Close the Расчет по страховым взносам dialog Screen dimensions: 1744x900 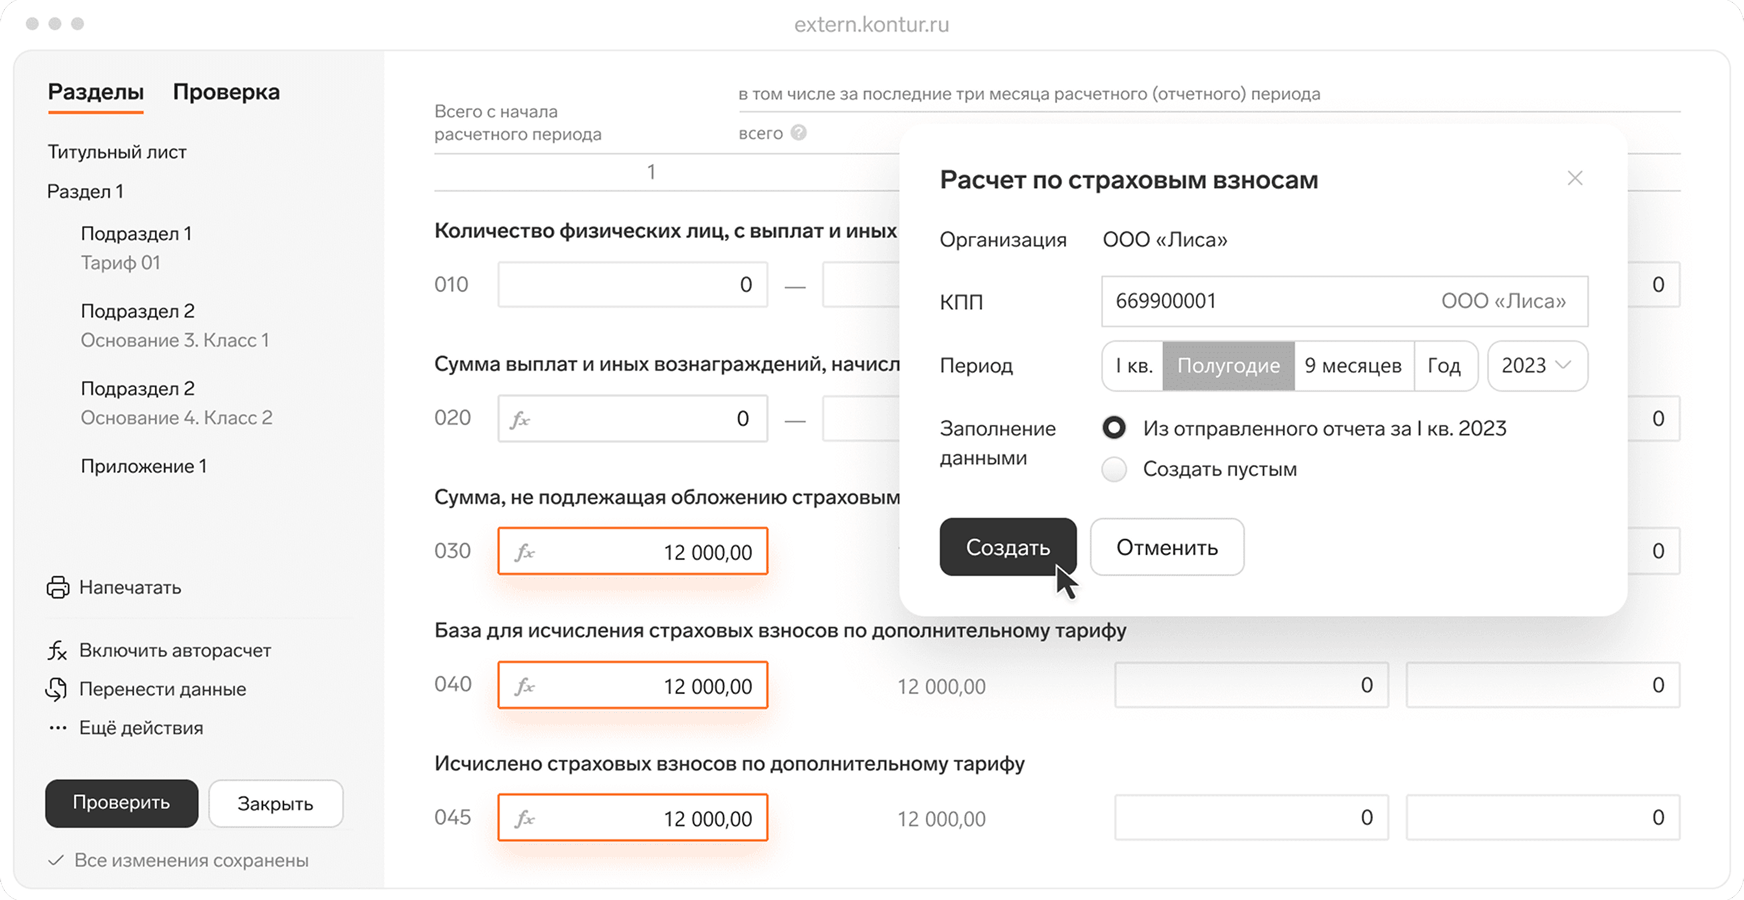coord(1575,178)
